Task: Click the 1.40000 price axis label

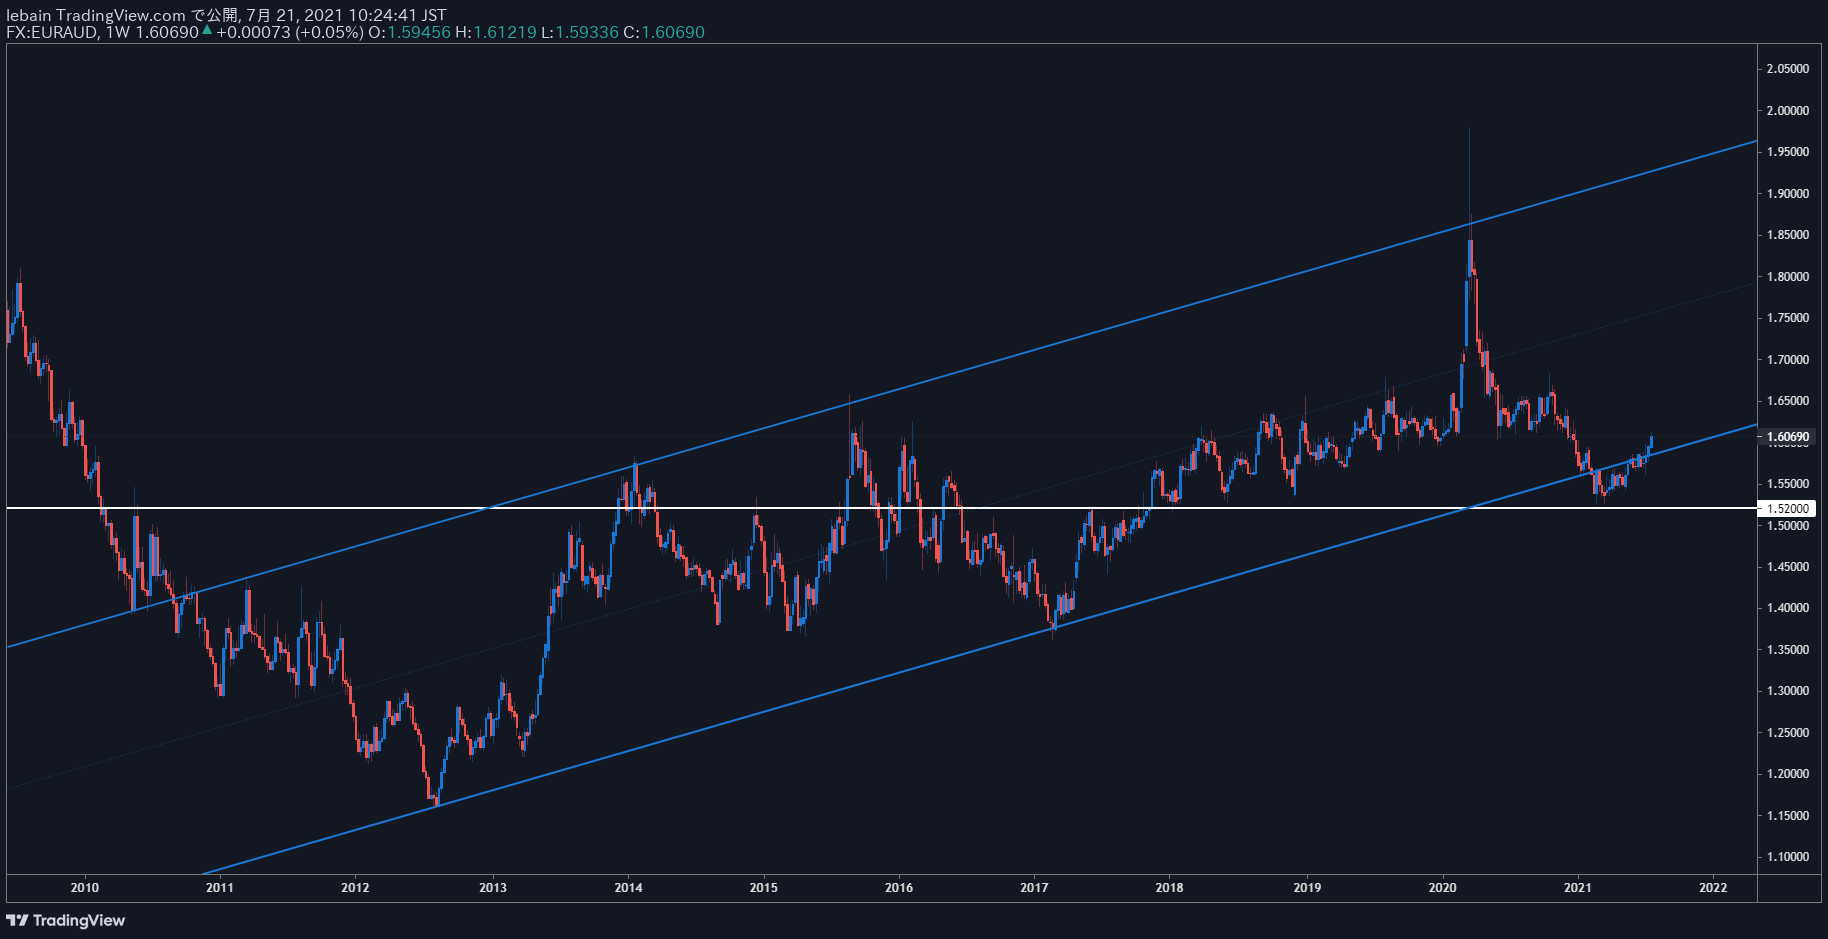Action: (x=1787, y=608)
